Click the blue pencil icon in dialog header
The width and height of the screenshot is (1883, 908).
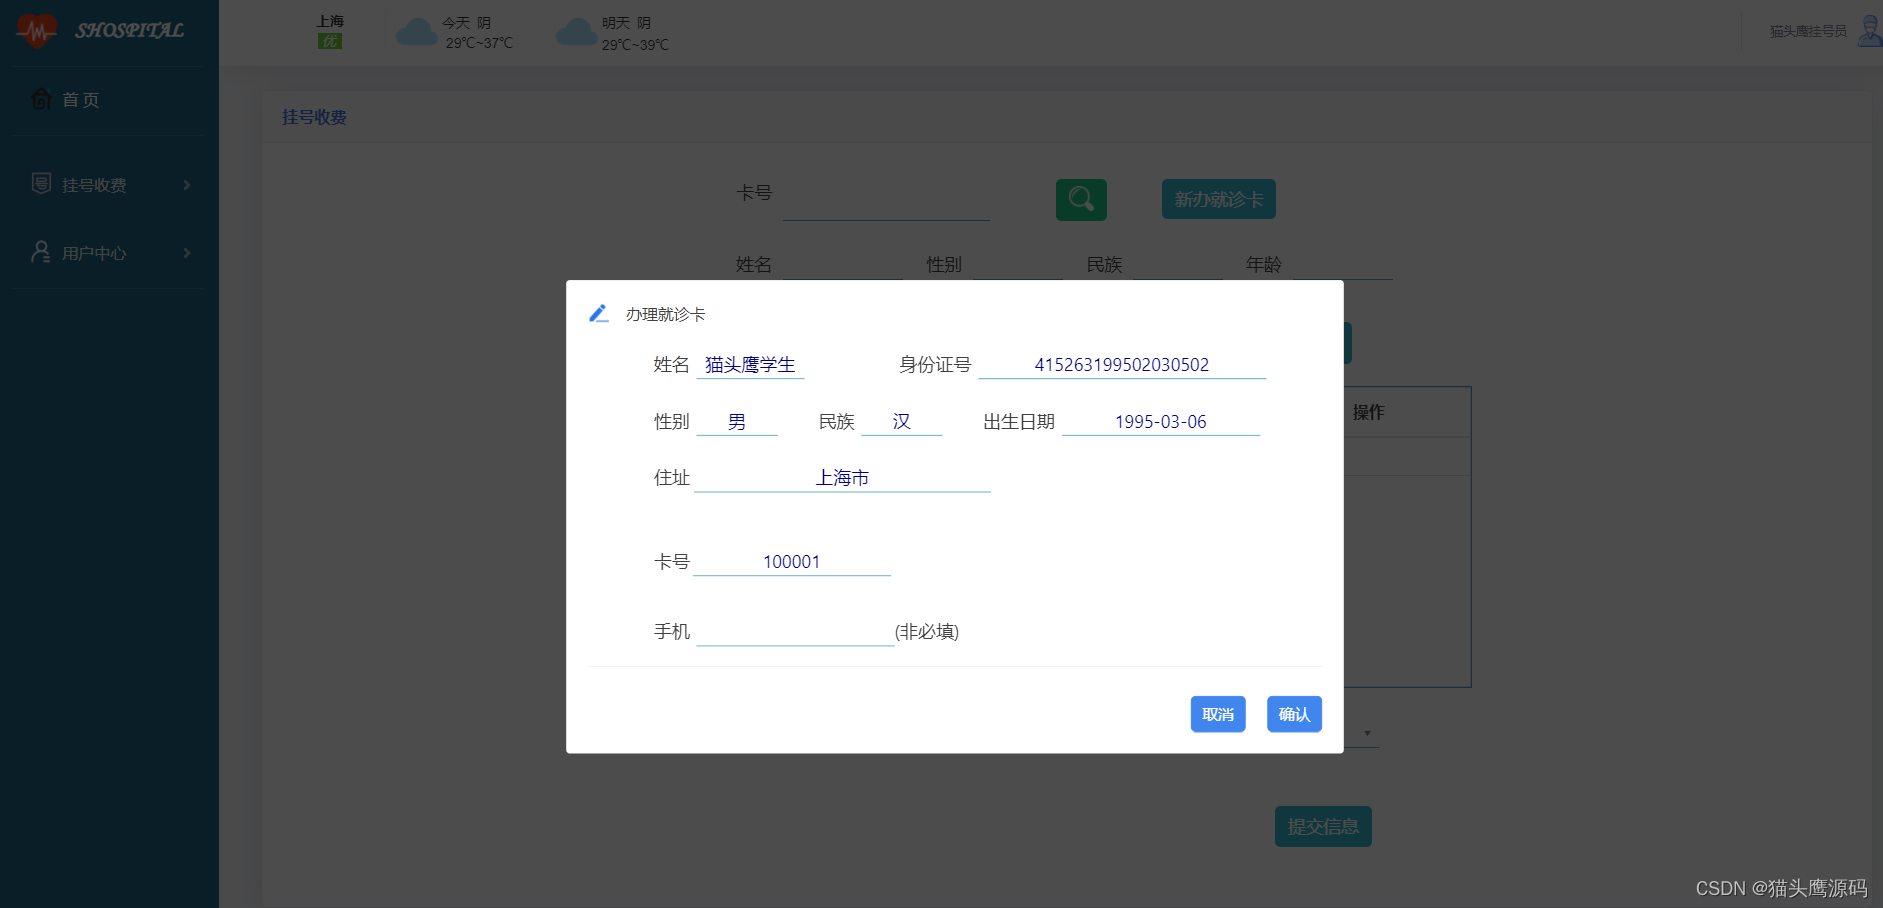coord(599,313)
